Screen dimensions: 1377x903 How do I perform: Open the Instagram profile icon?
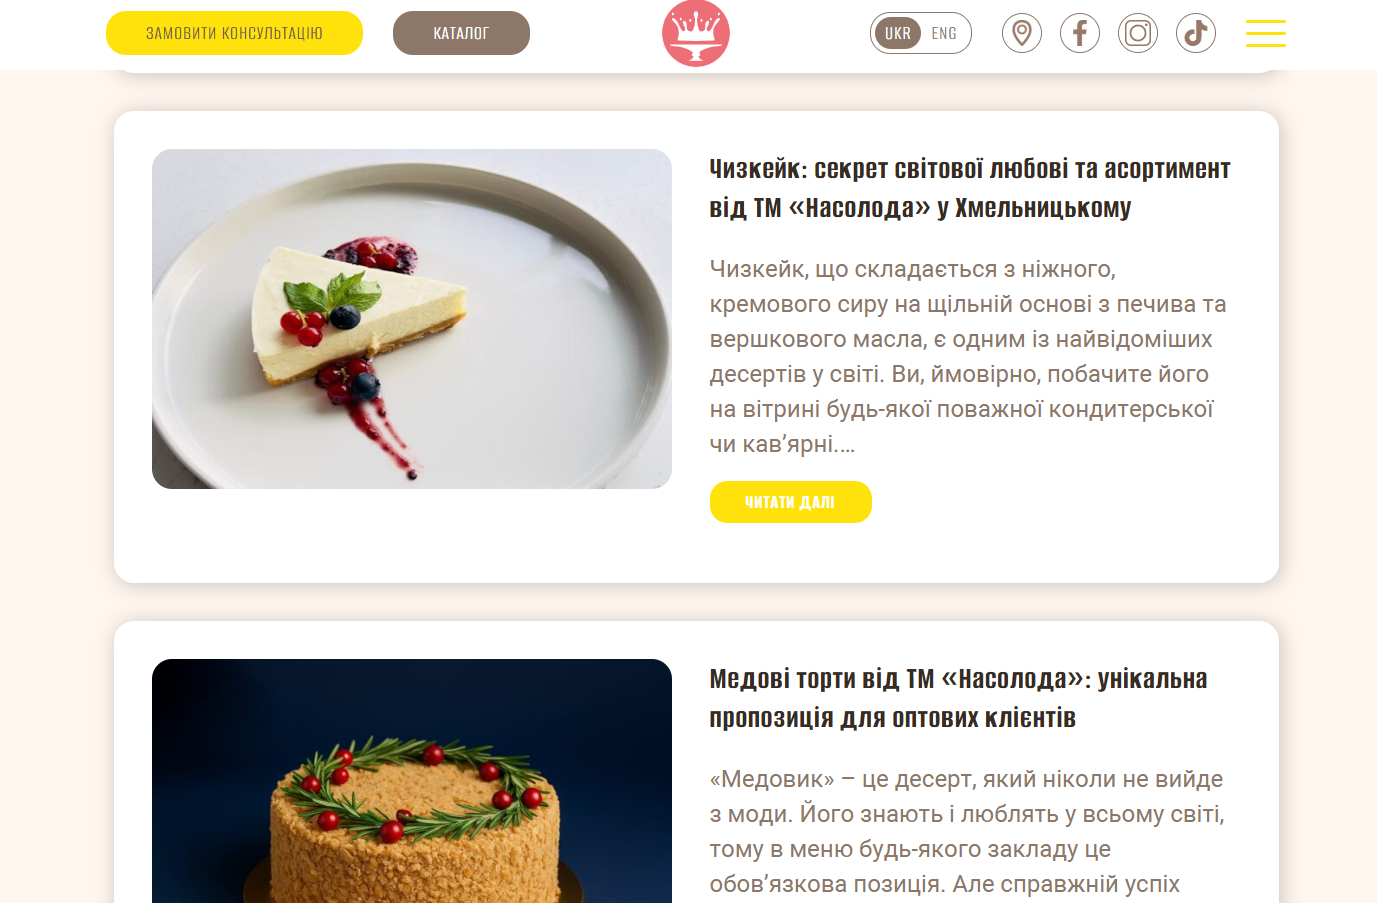tap(1137, 33)
